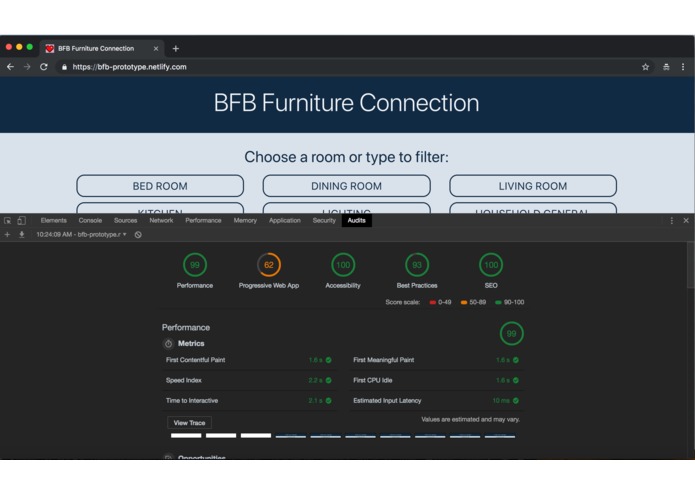Click the browser forward arrow
Image resolution: width=695 pixels, height=494 pixels.
point(27,67)
